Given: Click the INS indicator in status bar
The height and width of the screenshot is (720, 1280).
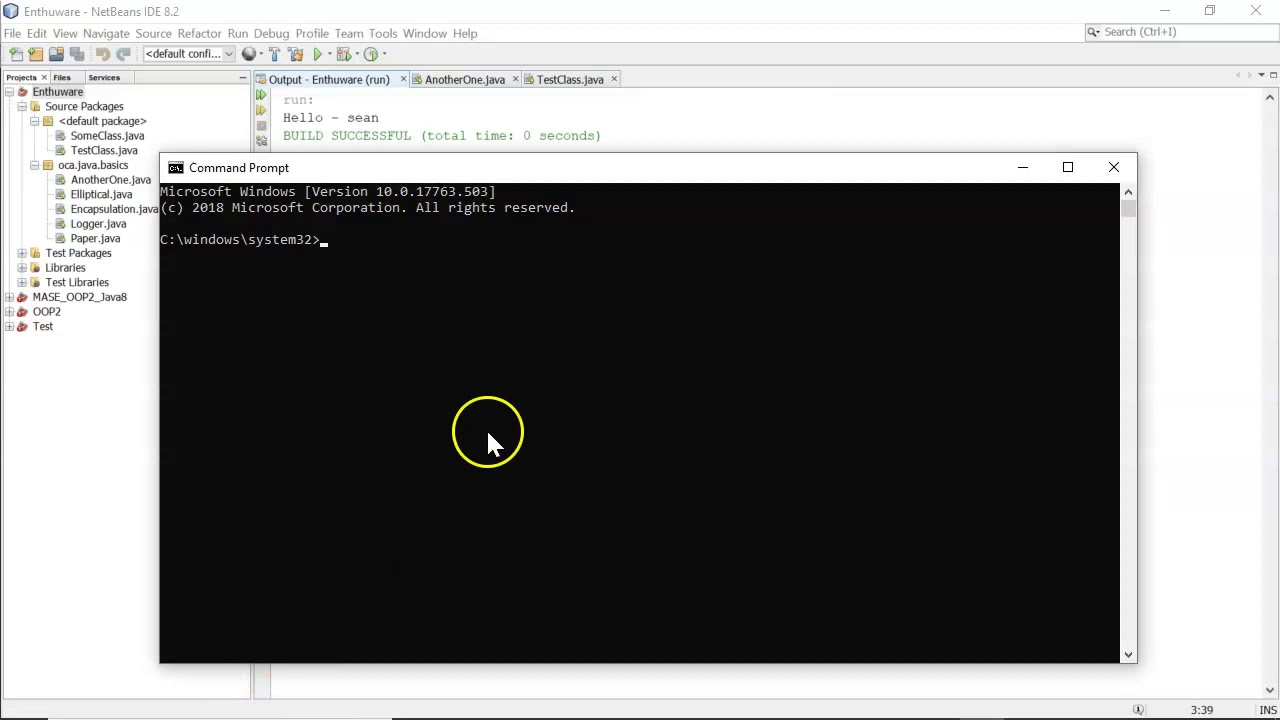Looking at the screenshot, I should point(1267,710).
